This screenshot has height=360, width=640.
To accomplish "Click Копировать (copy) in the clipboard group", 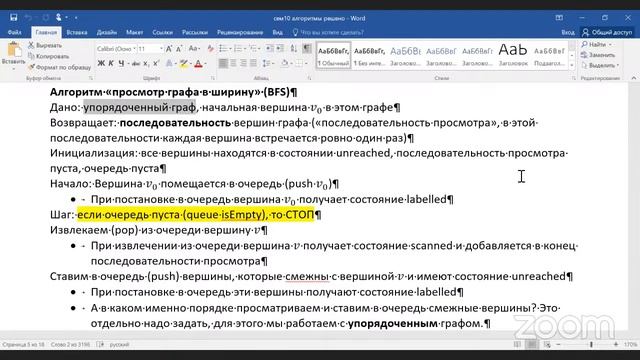I will pos(48,56).
